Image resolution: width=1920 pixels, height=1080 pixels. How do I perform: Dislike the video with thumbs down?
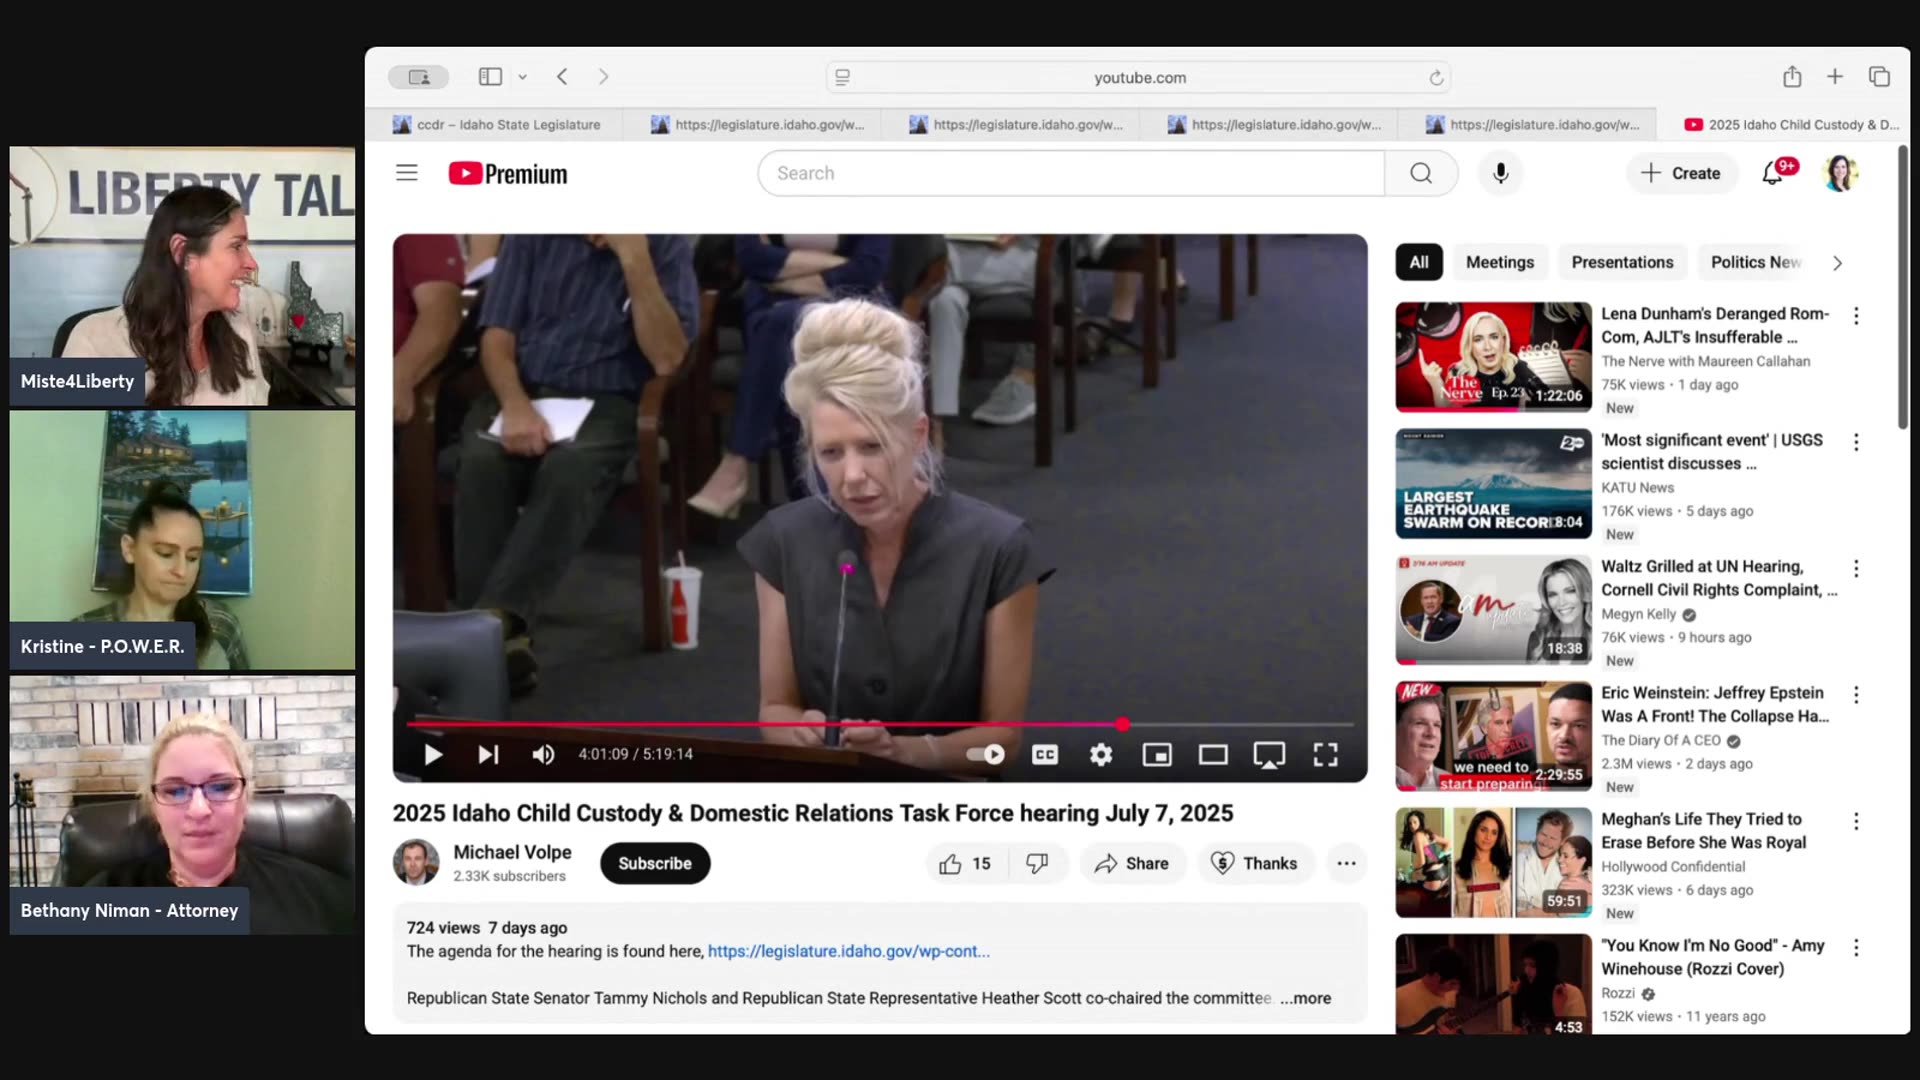(1037, 863)
